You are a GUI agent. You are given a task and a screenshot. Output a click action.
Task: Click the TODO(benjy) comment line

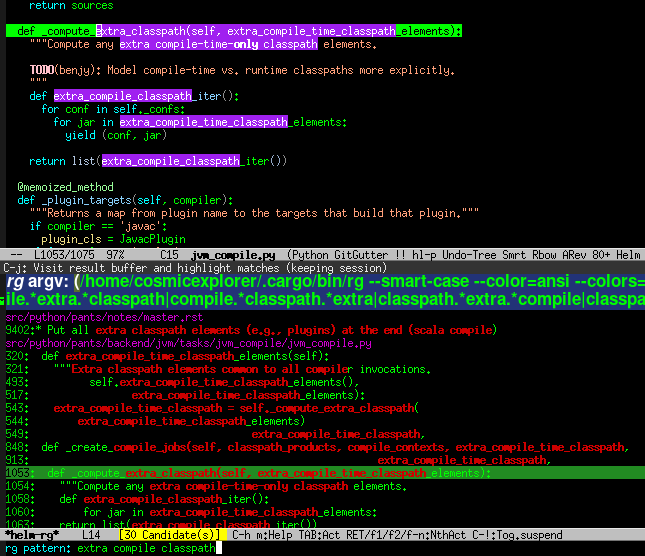(x=242, y=70)
